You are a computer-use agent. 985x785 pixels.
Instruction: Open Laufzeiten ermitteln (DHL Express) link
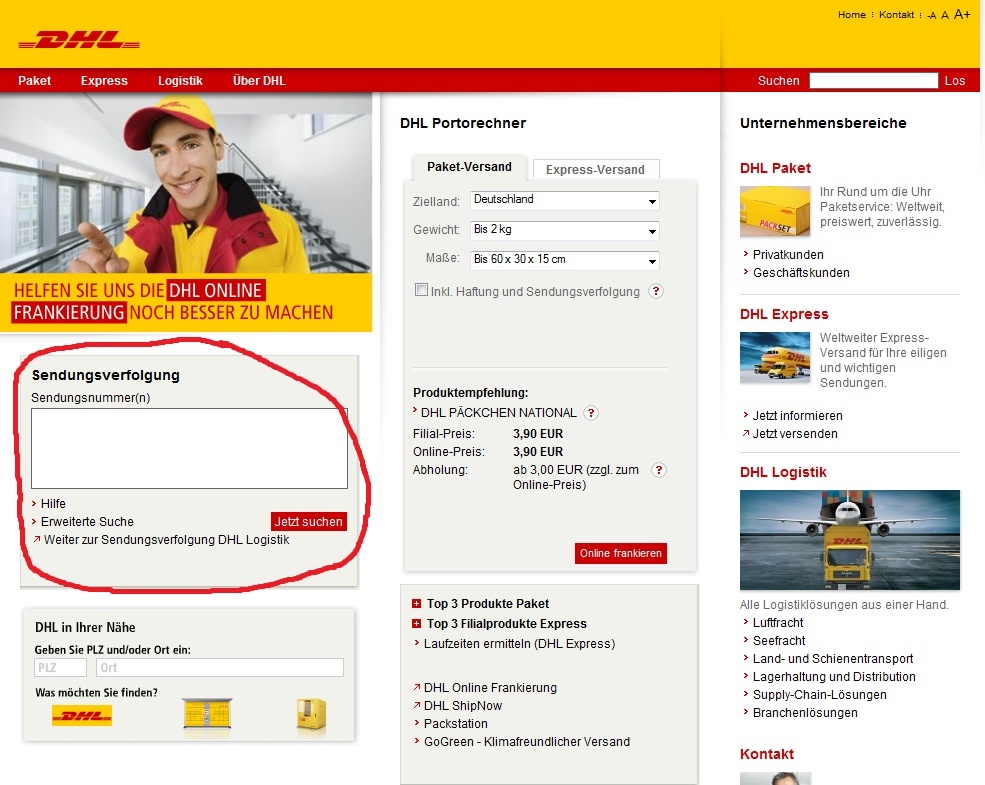point(520,644)
